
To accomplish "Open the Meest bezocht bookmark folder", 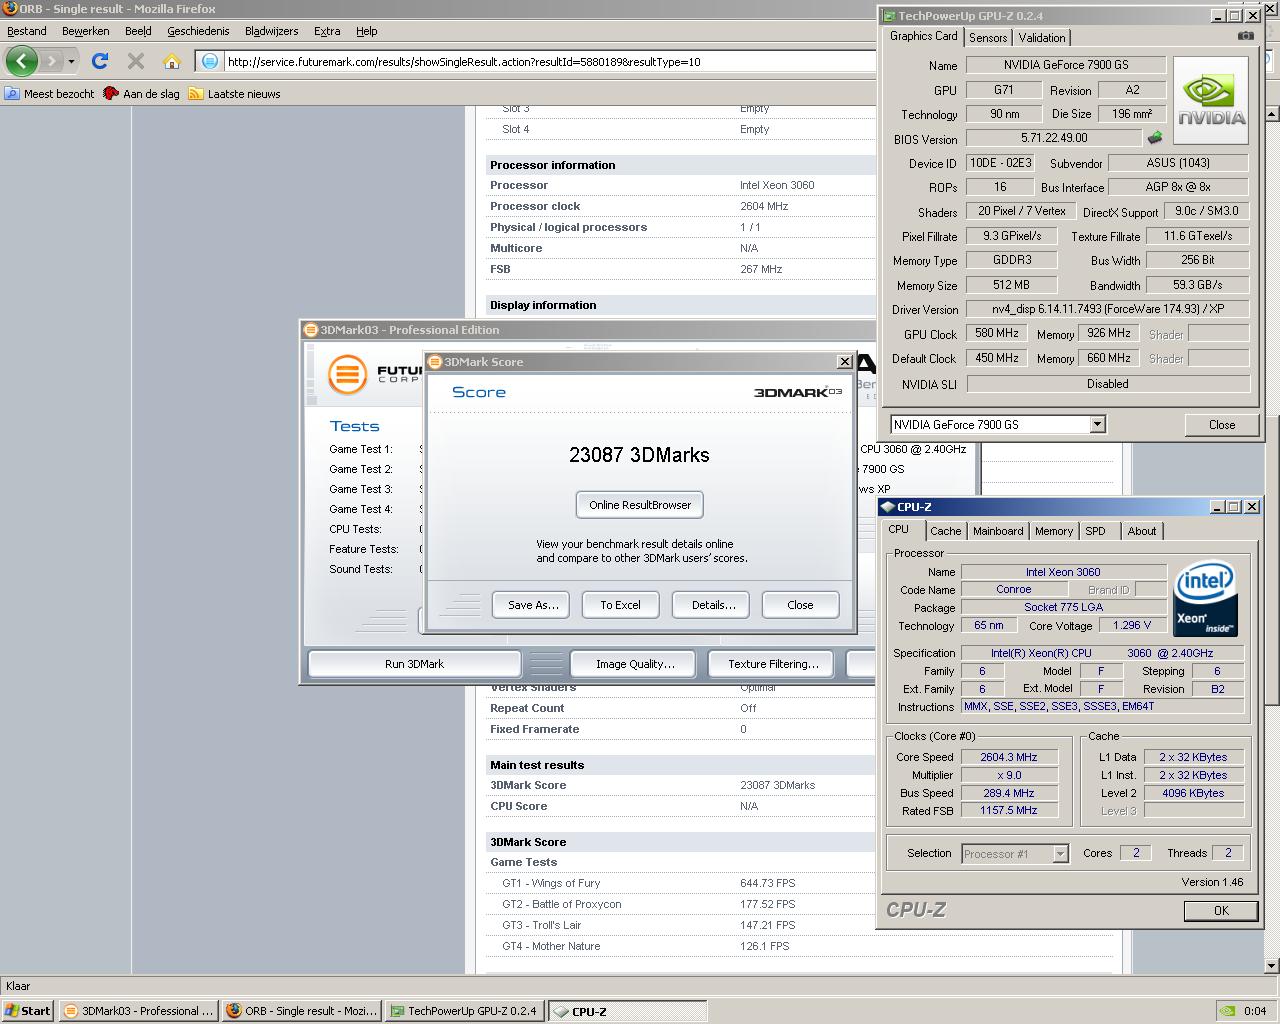I will (x=49, y=94).
